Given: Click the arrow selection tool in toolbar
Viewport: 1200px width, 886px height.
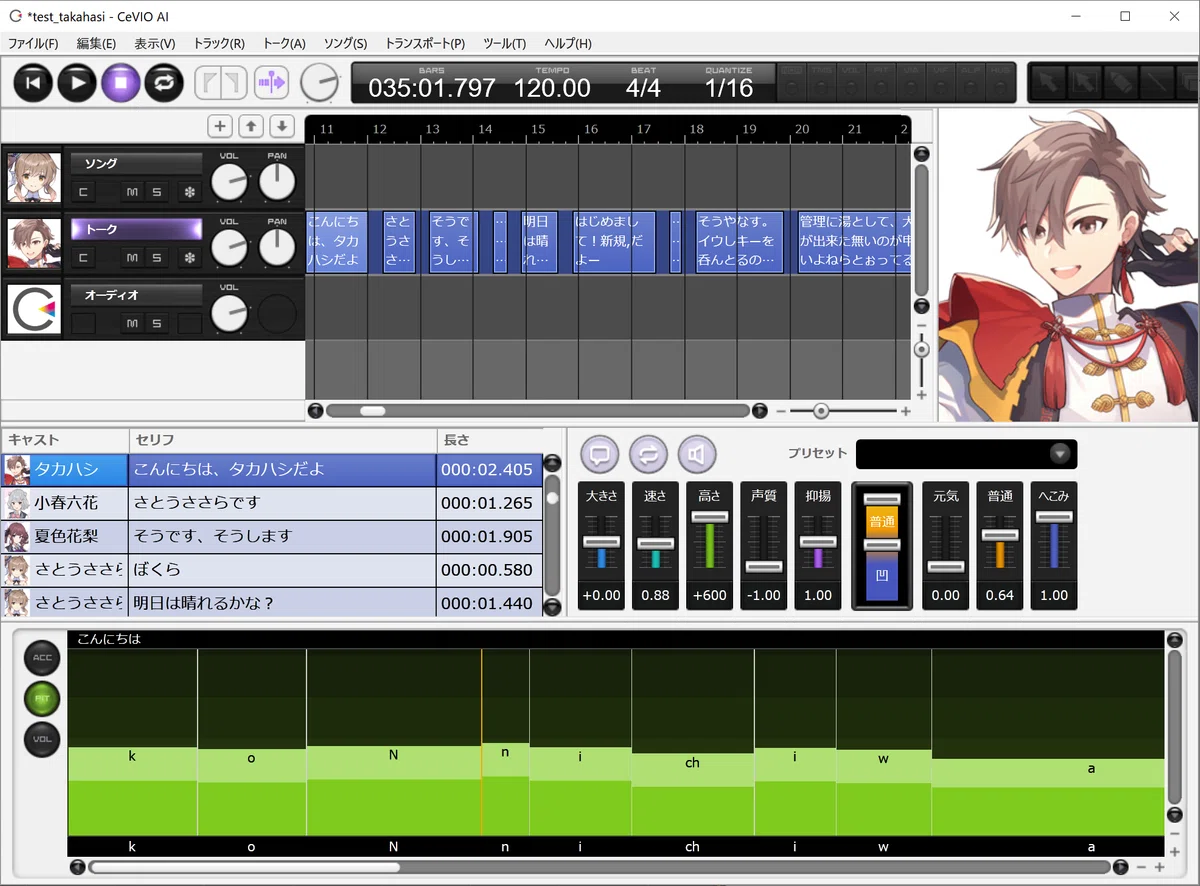Looking at the screenshot, I should [1048, 82].
